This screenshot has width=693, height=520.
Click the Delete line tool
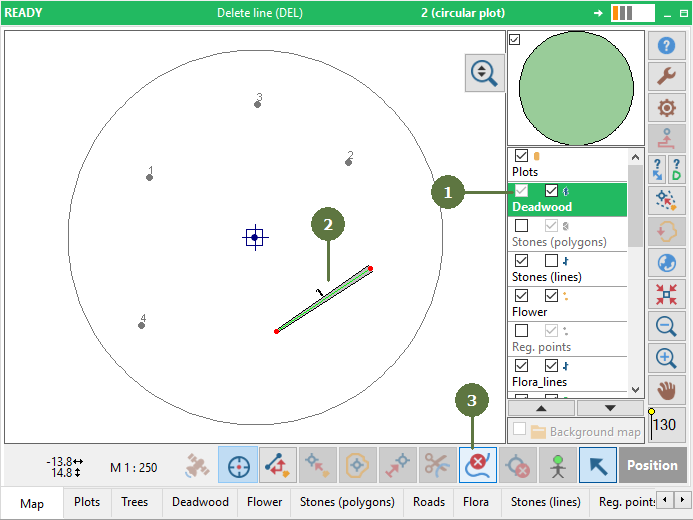(x=478, y=465)
